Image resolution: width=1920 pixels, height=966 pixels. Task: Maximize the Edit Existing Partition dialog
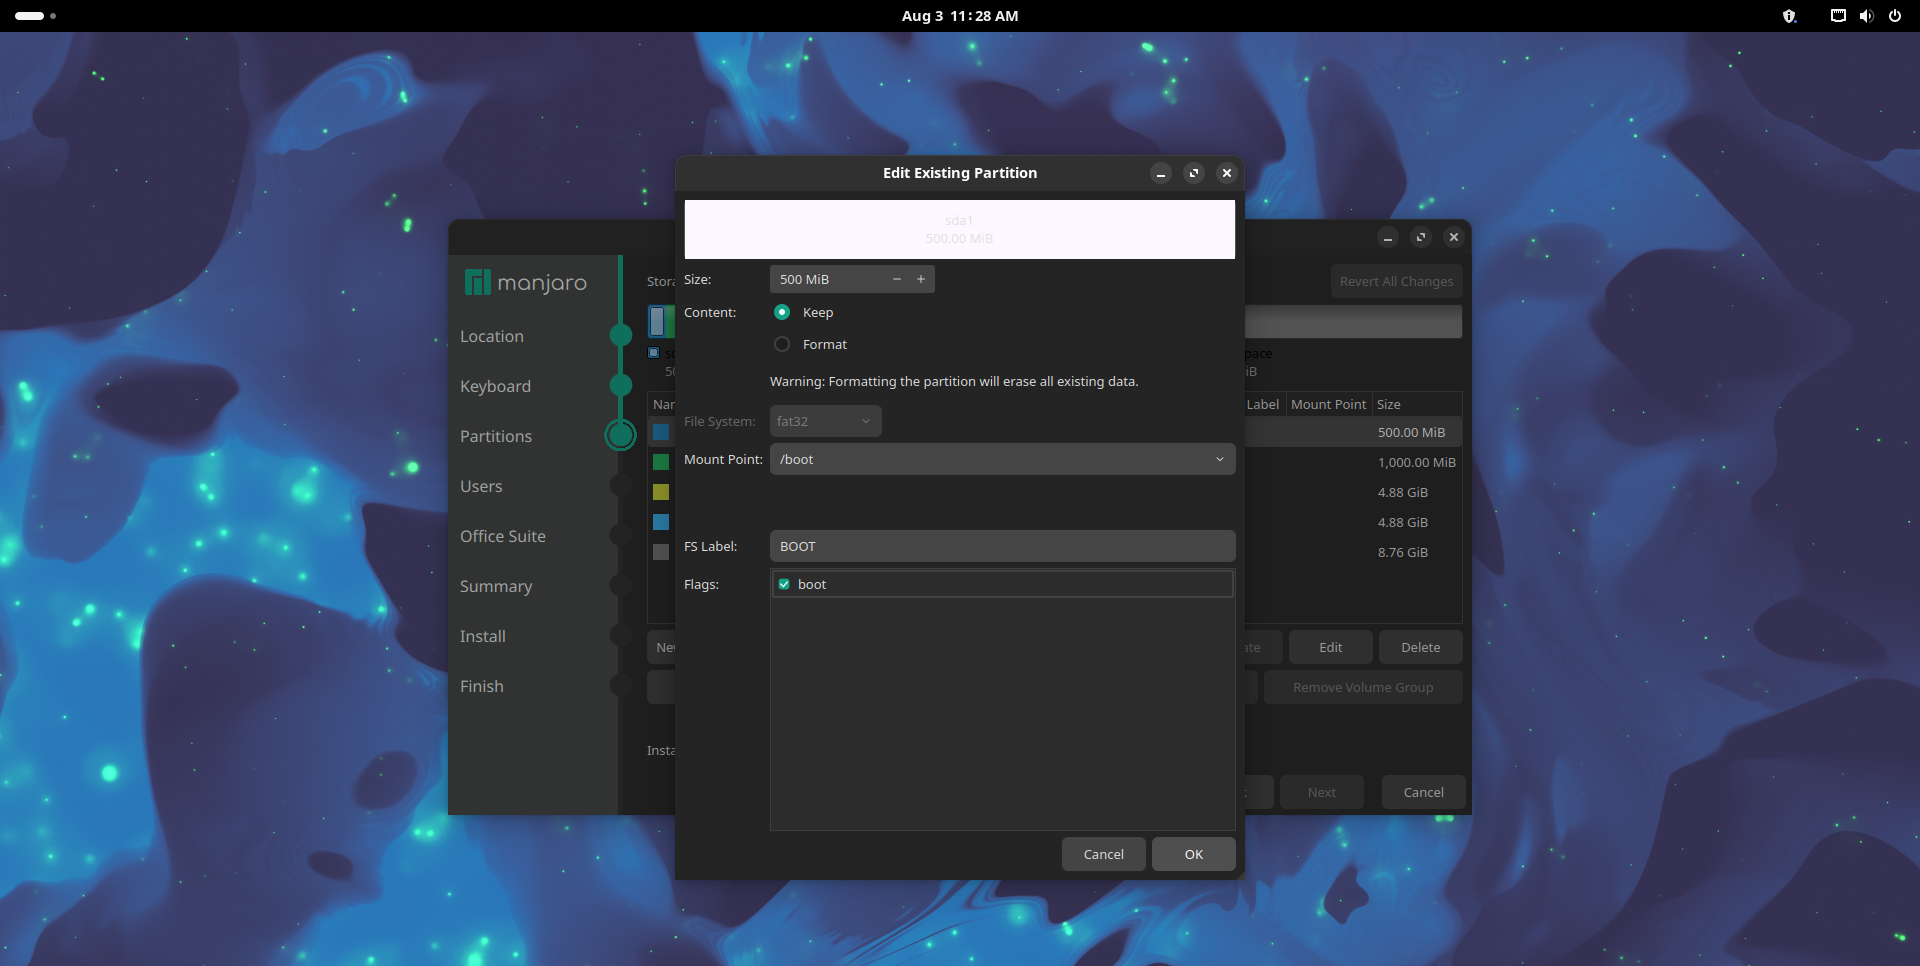(1193, 173)
